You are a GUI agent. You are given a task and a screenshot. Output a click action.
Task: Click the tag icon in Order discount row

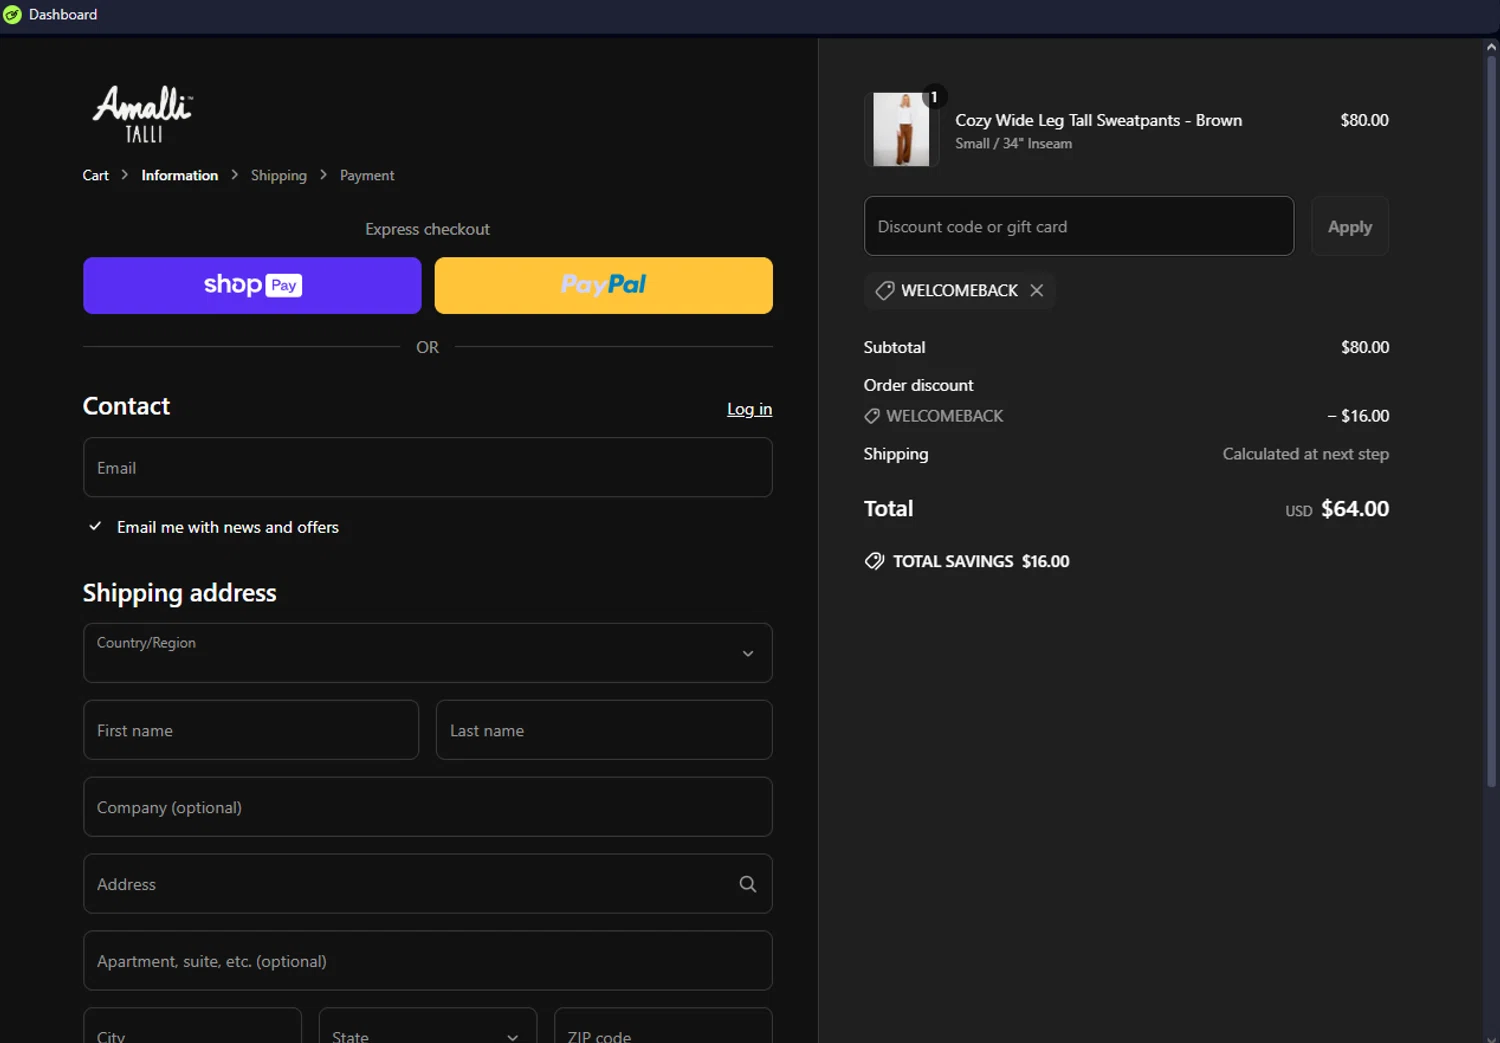tap(872, 416)
